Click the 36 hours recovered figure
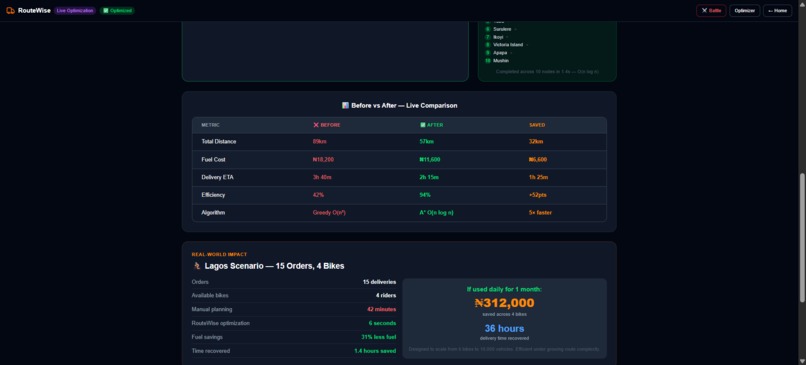 [x=504, y=328]
